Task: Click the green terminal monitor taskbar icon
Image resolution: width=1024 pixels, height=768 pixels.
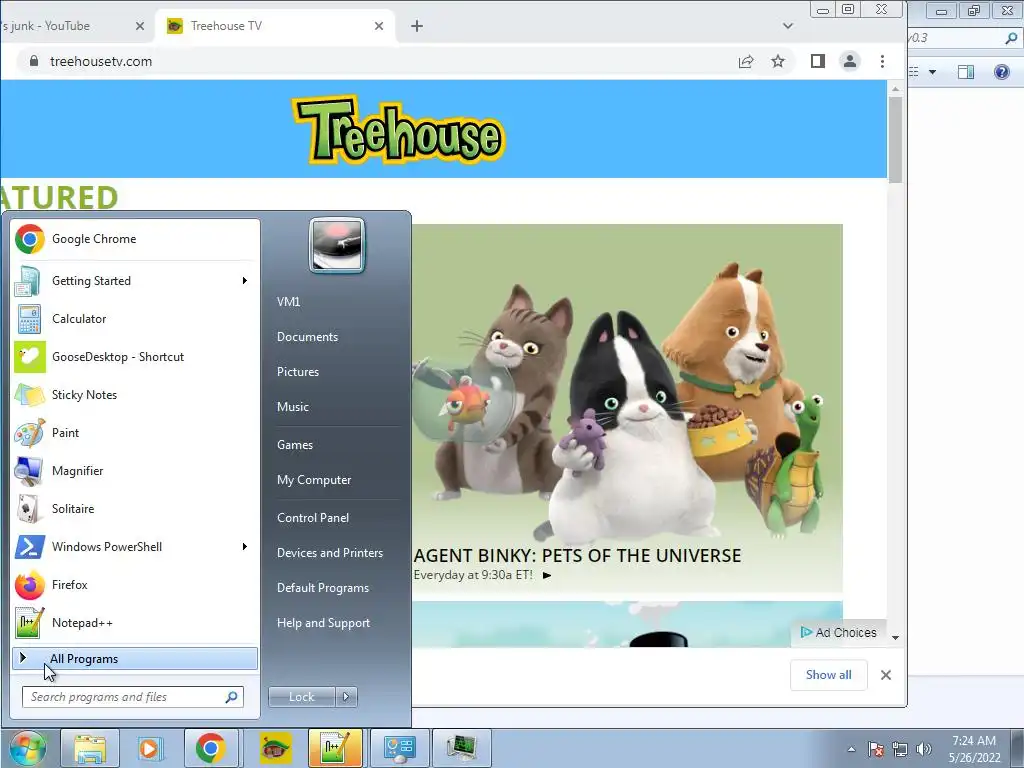Action: pyautogui.click(x=461, y=748)
